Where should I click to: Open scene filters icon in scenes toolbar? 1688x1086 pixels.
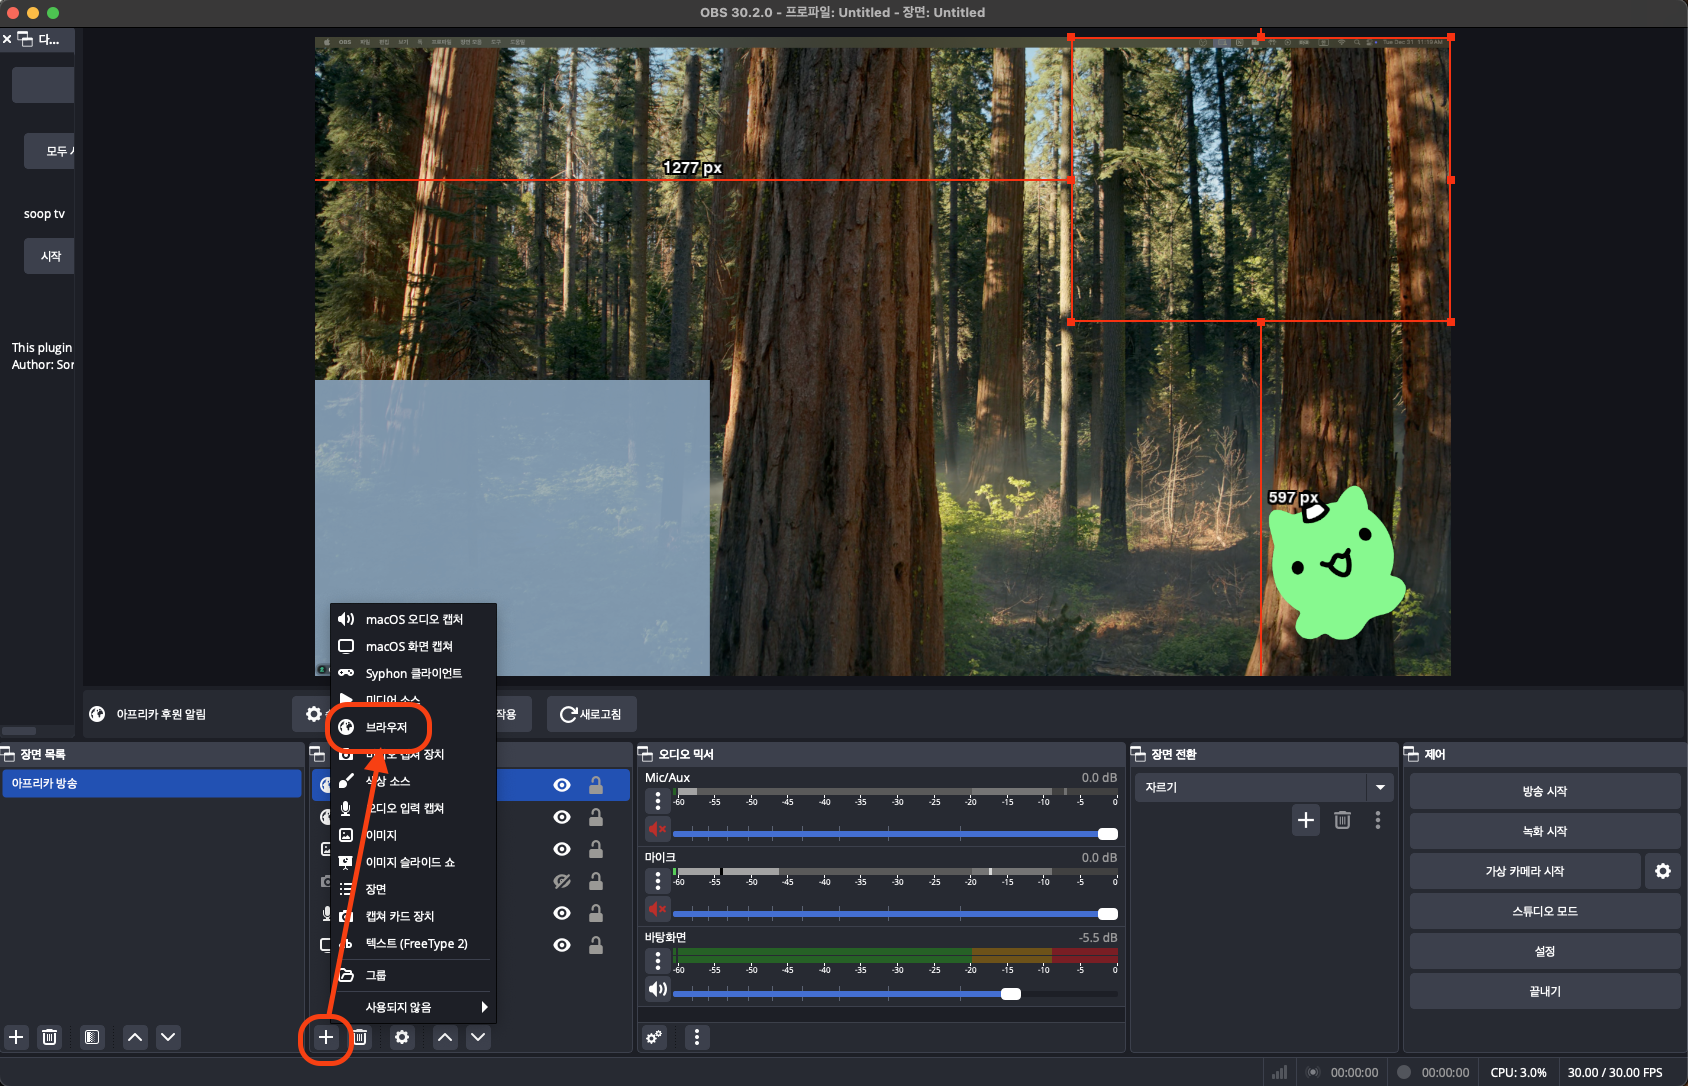coord(92,1037)
